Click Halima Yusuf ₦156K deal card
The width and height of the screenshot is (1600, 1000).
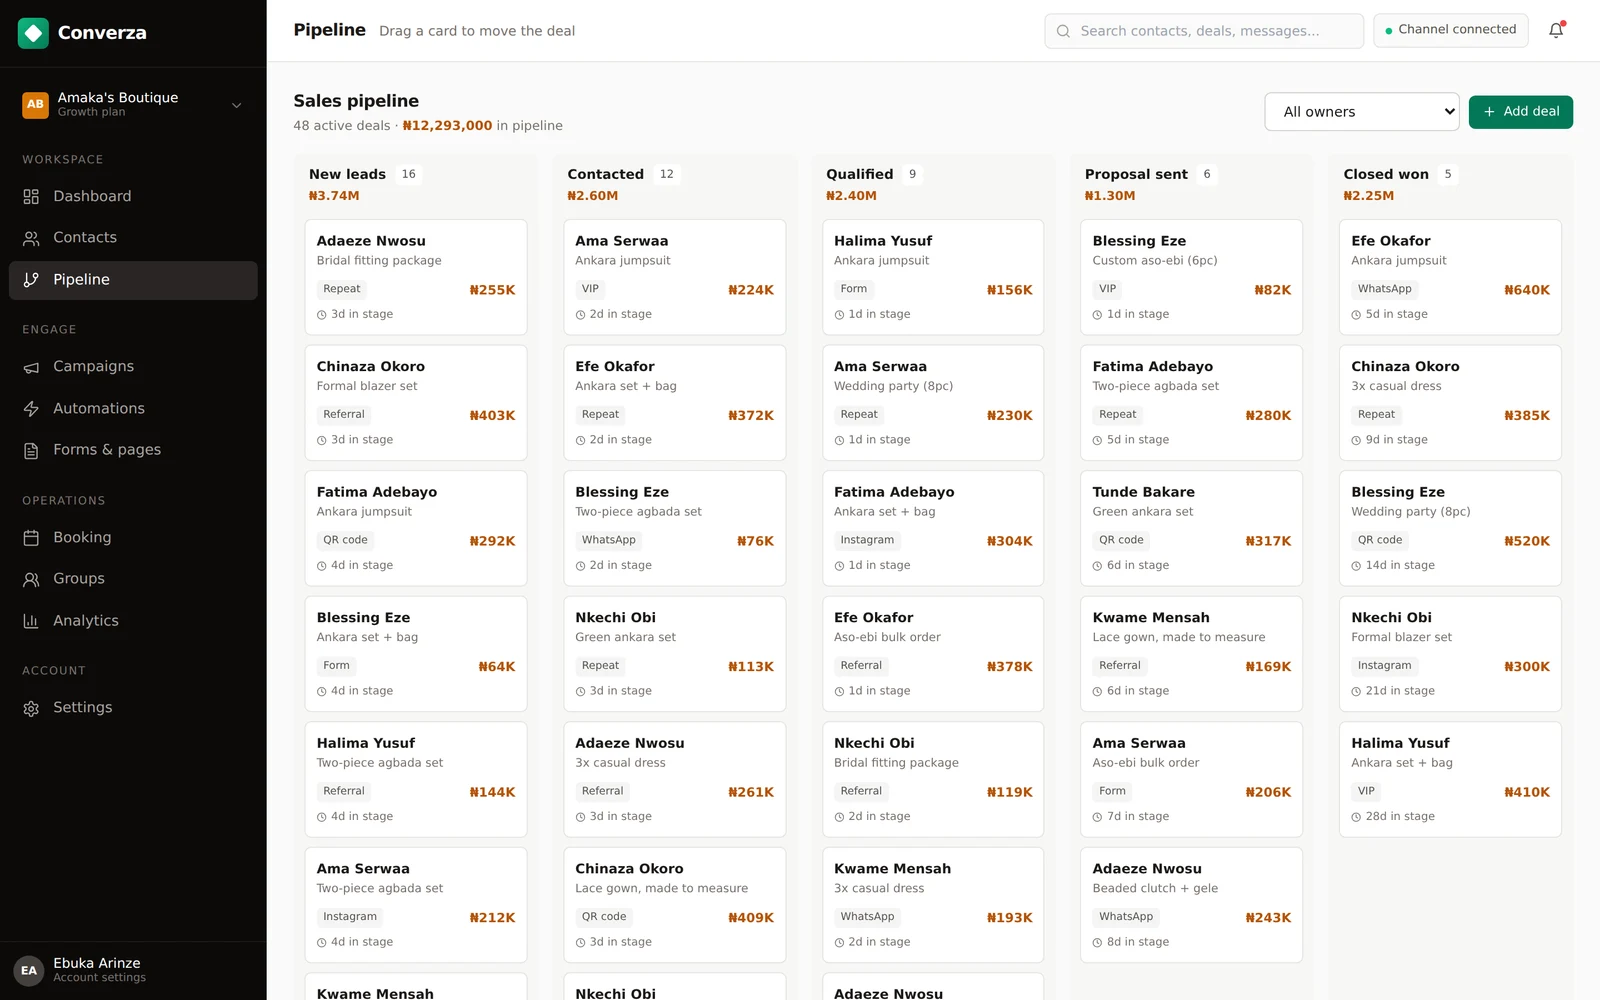933,277
